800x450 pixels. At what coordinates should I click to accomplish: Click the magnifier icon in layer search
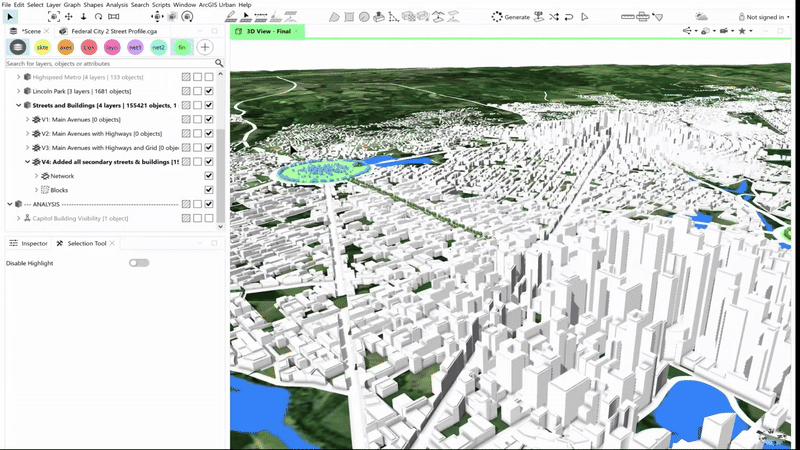click(x=219, y=63)
